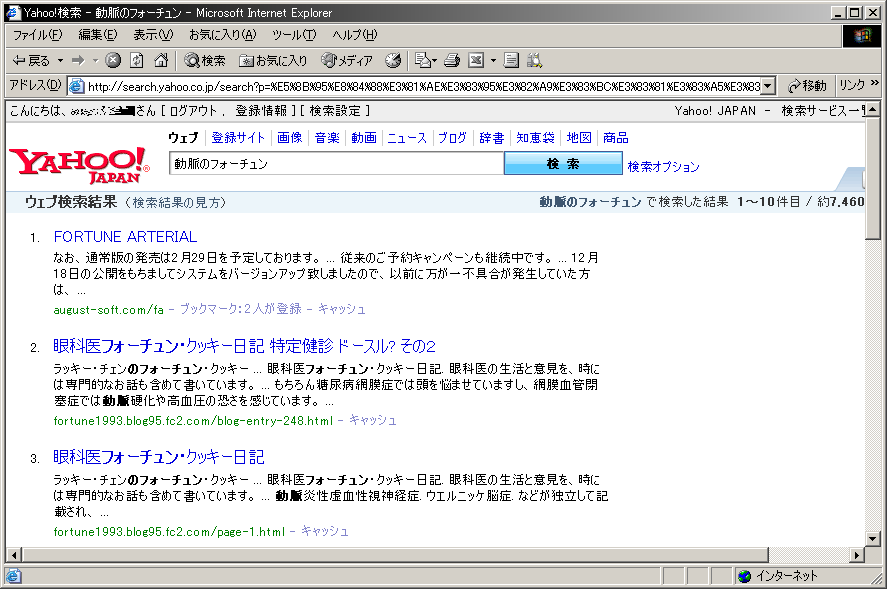
Task: Open the 検索オプション link
Action: pyautogui.click(x=664, y=167)
